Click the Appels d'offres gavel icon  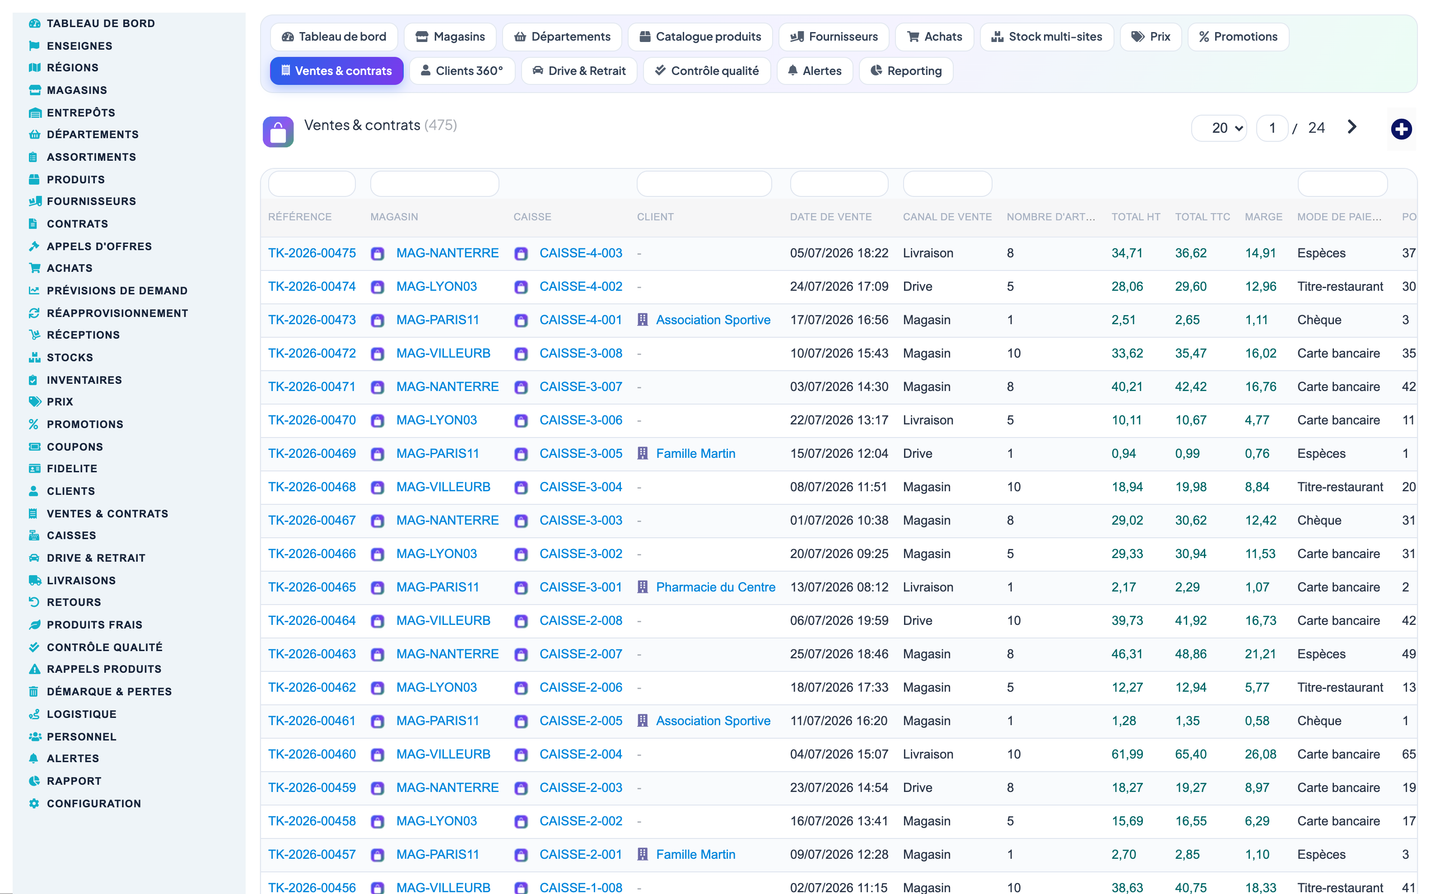tap(34, 246)
